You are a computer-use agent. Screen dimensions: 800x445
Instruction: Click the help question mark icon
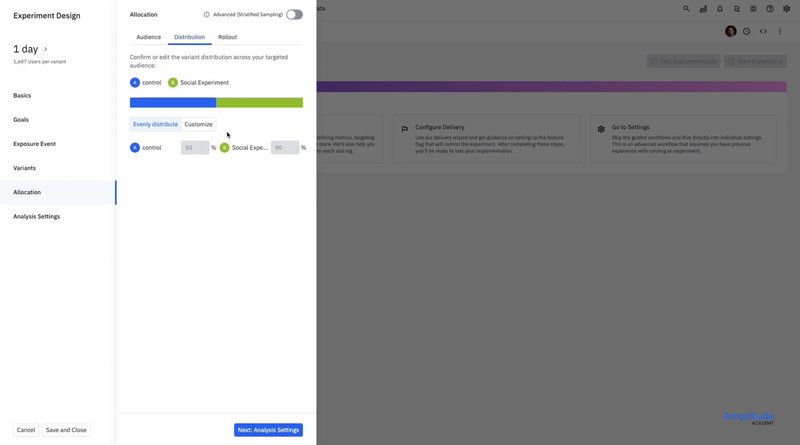tap(771, 8)
